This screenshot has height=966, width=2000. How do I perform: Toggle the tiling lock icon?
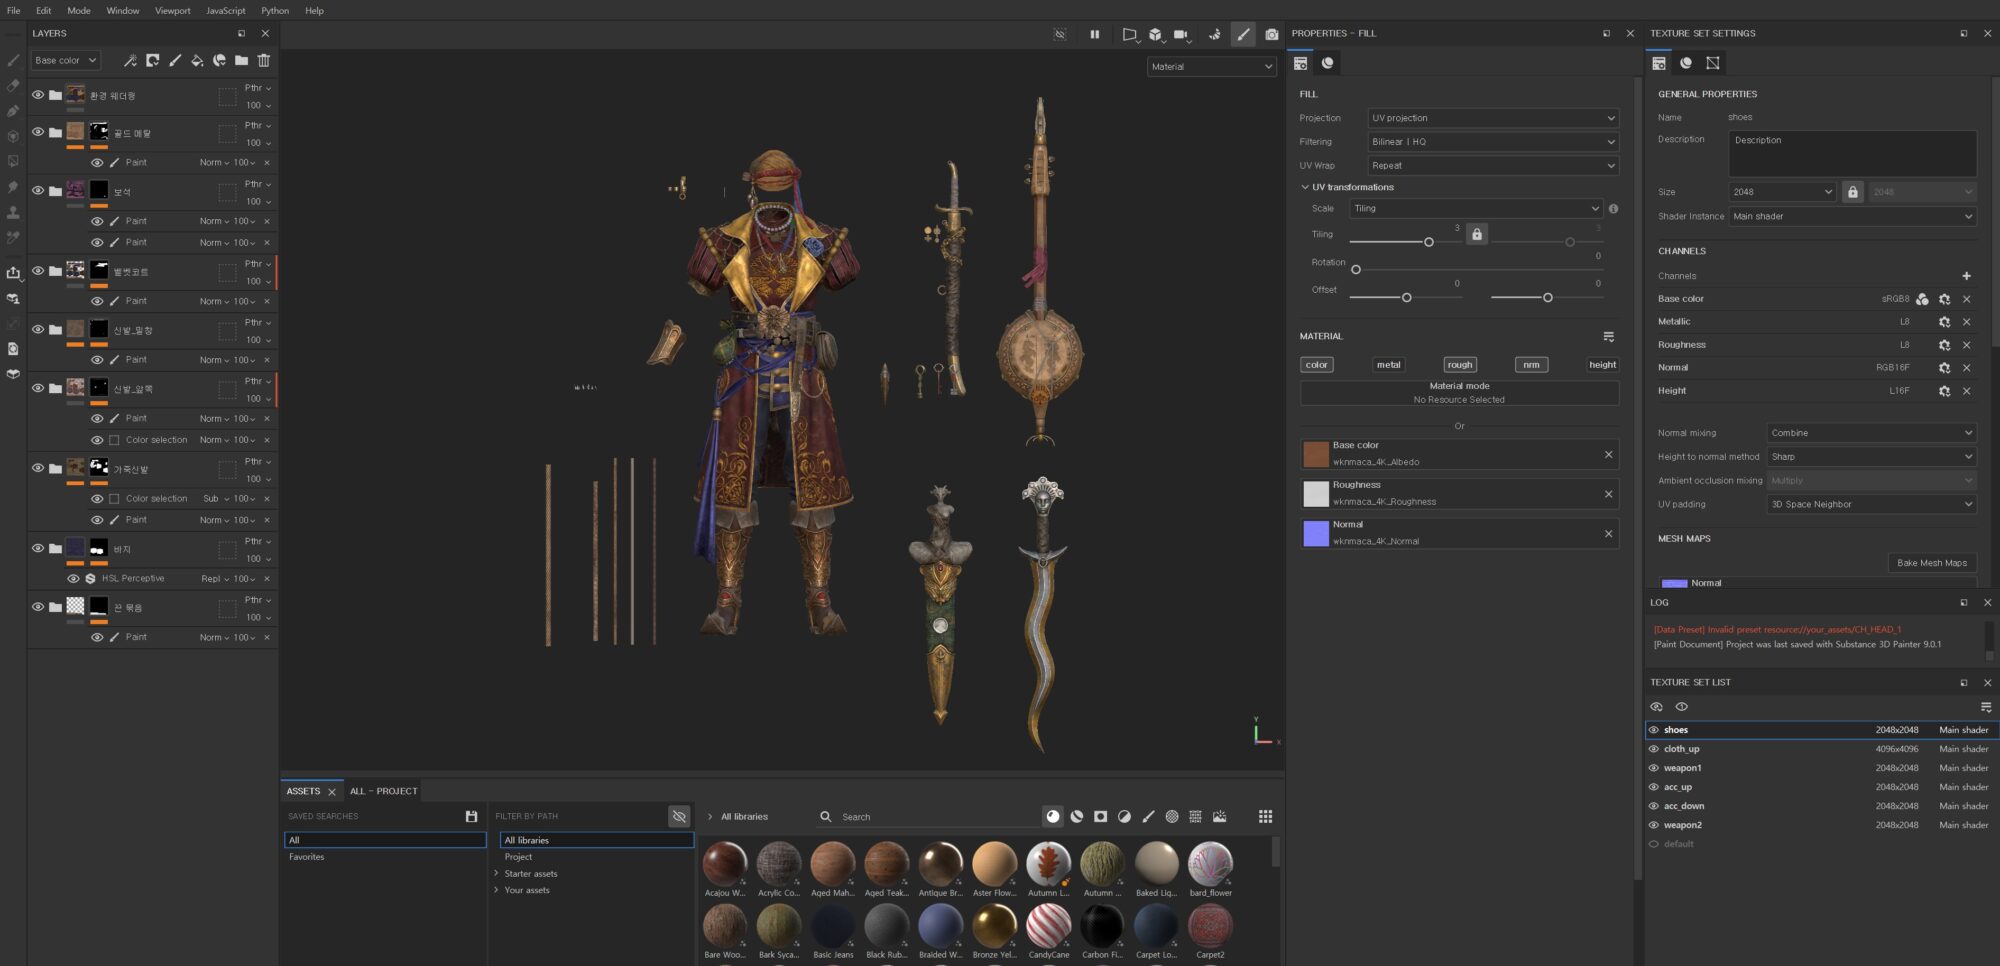[1476, 234]
